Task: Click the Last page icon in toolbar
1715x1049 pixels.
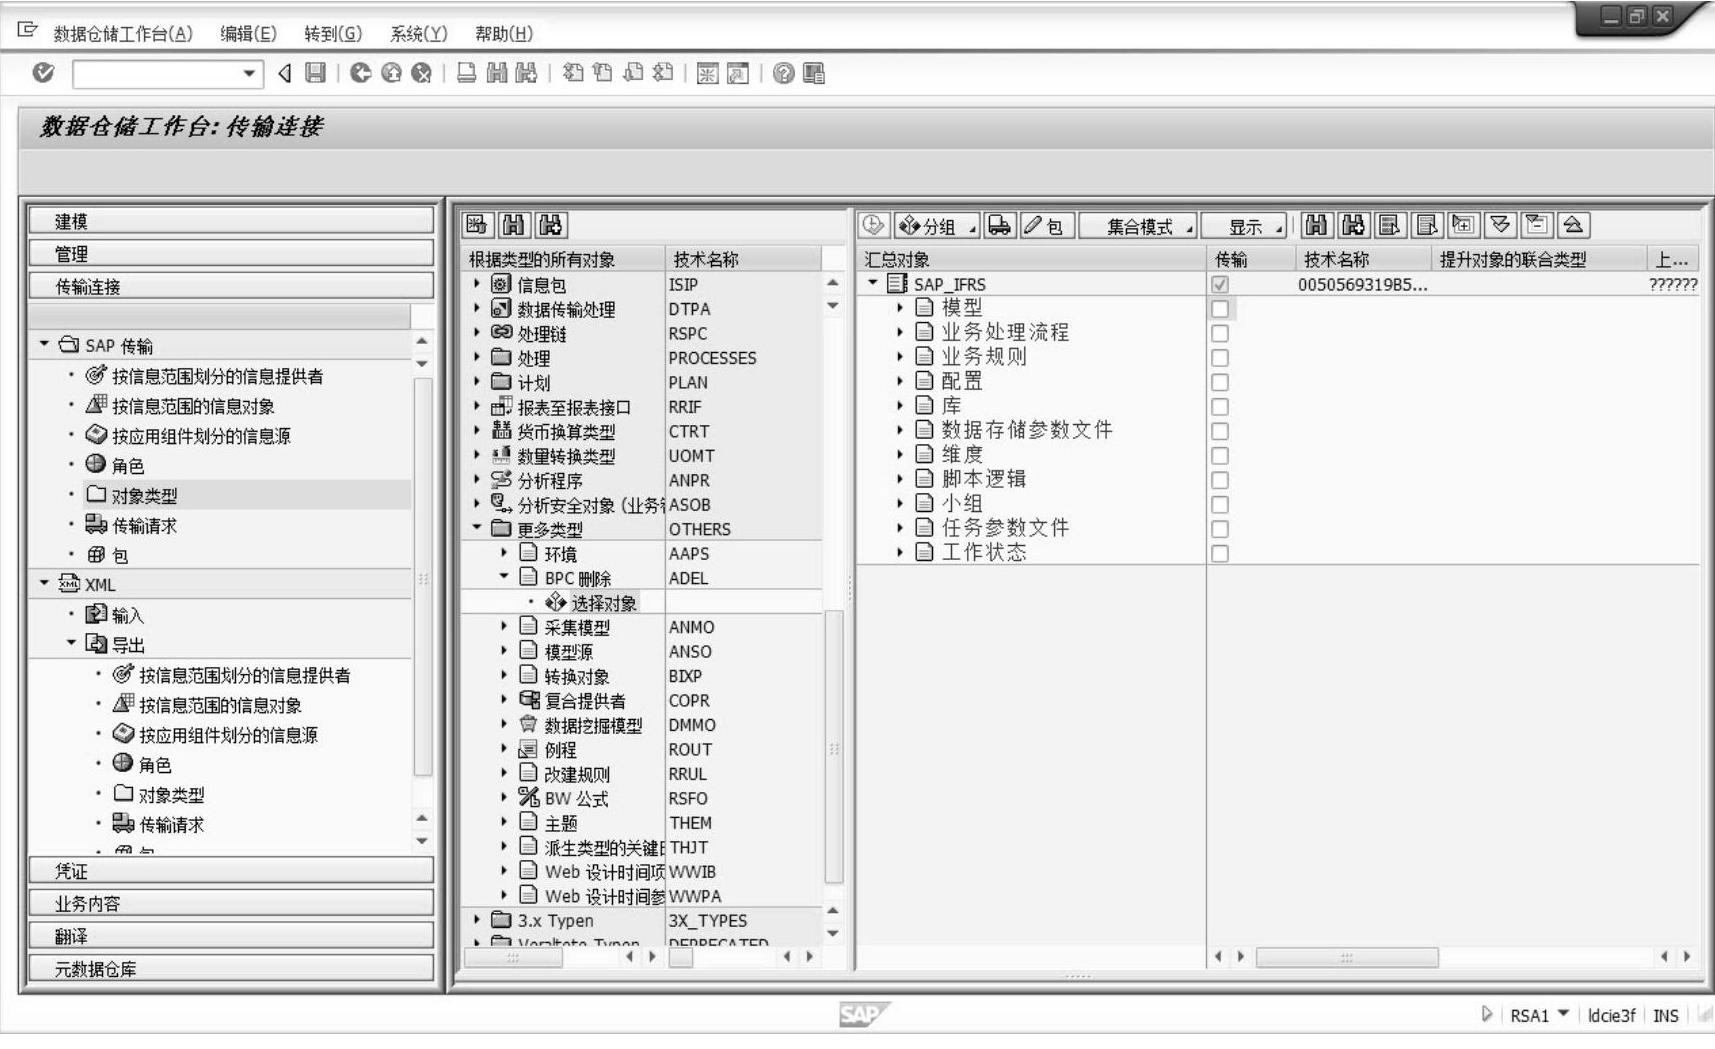Action: pos(662,73)
